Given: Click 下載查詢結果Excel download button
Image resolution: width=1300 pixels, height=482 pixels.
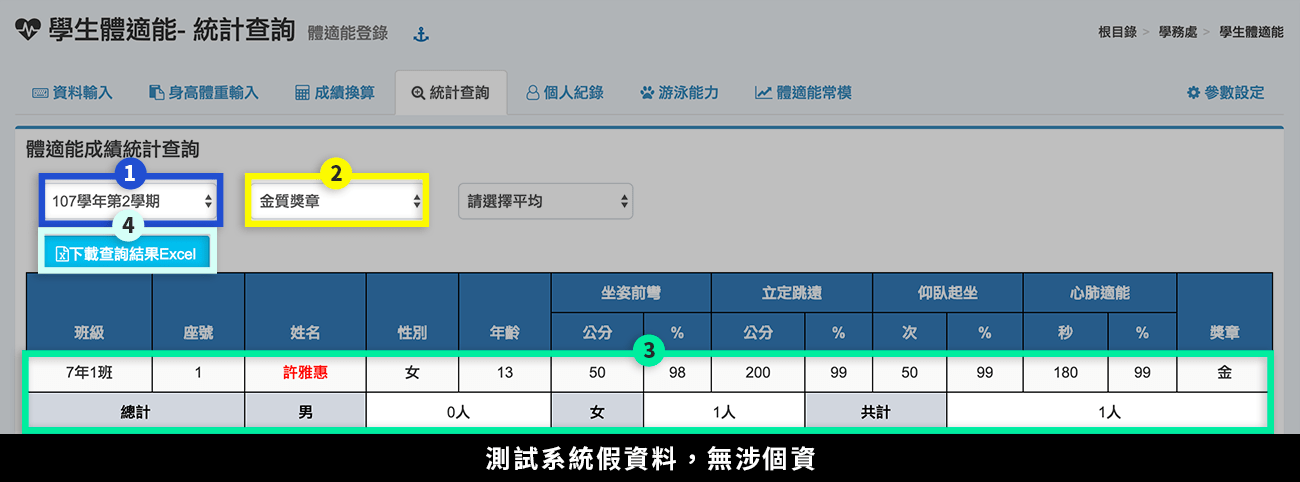Looking at the screenshot, I should (x=126, y=254).
